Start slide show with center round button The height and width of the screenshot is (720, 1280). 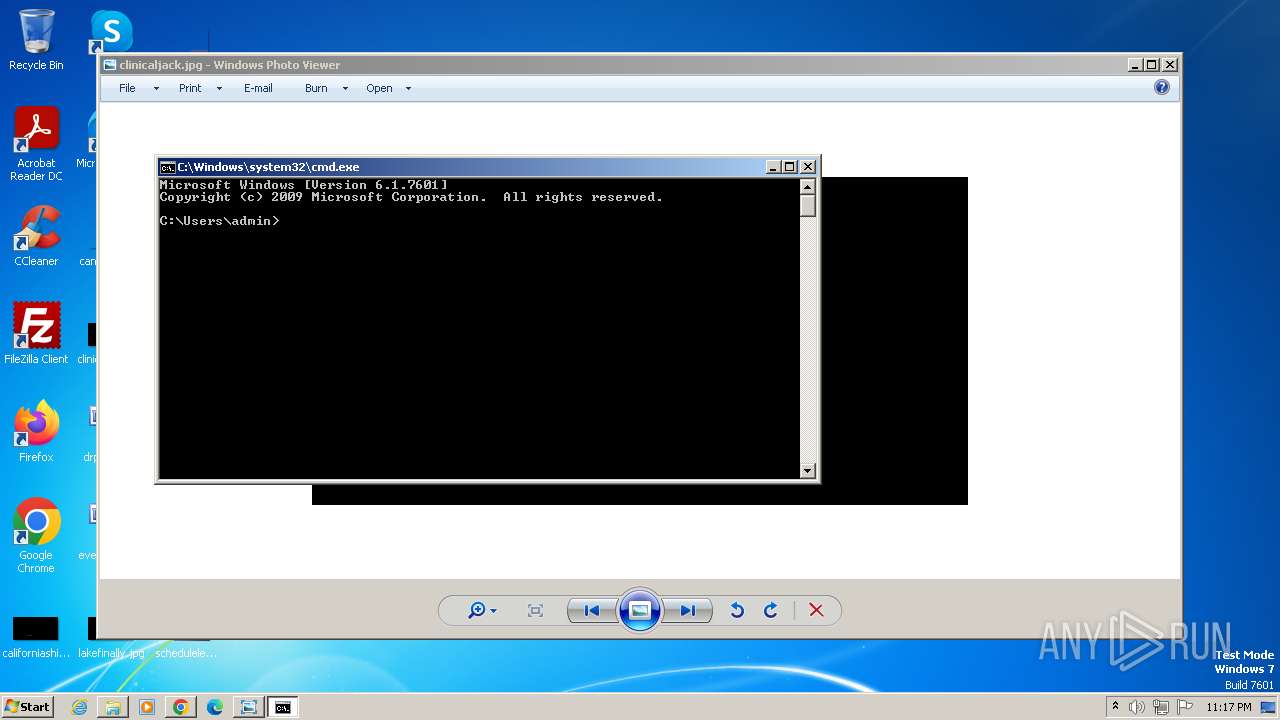coord(640,610)
